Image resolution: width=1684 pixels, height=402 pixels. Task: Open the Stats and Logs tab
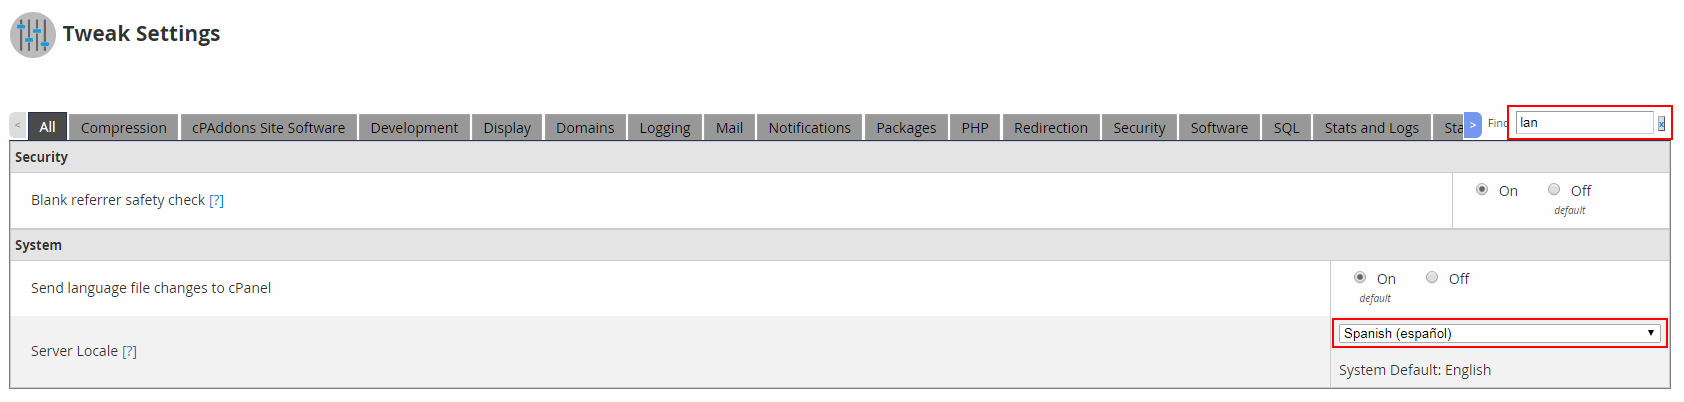(x=1371, y=127)
